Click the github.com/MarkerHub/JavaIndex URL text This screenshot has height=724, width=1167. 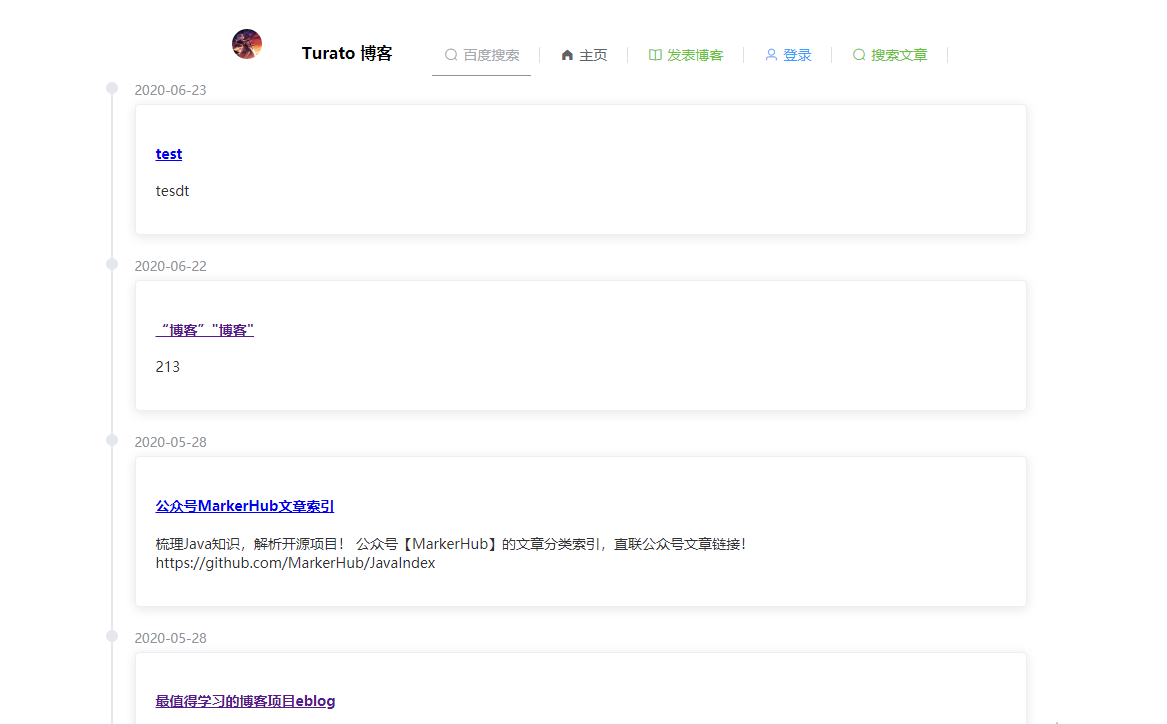[x=295, y=563]
